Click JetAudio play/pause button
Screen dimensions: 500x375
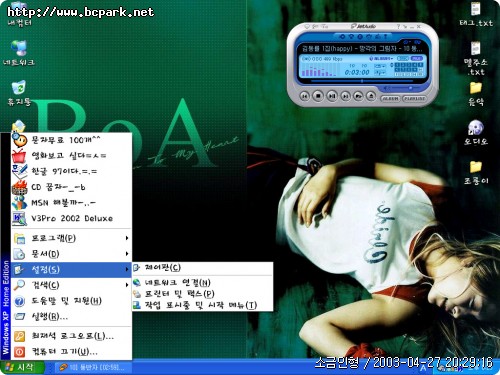(x=332, y=96)
